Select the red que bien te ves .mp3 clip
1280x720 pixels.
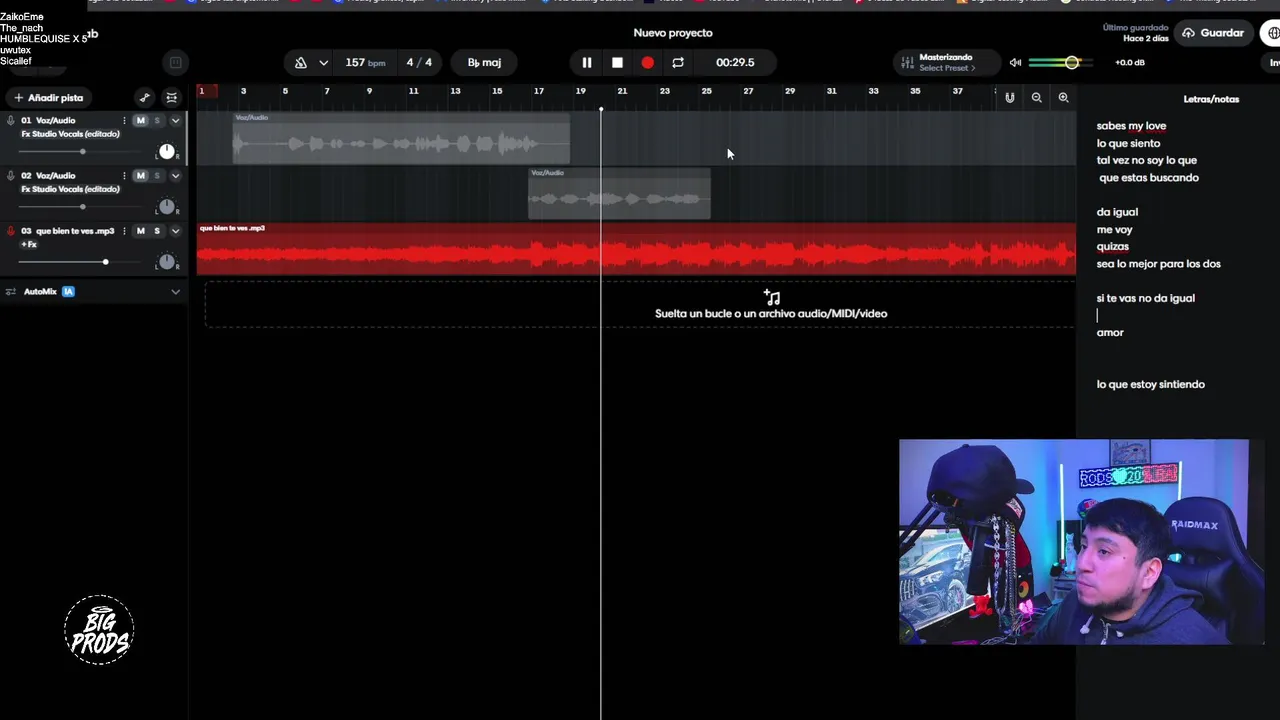(x=636, y=249)
